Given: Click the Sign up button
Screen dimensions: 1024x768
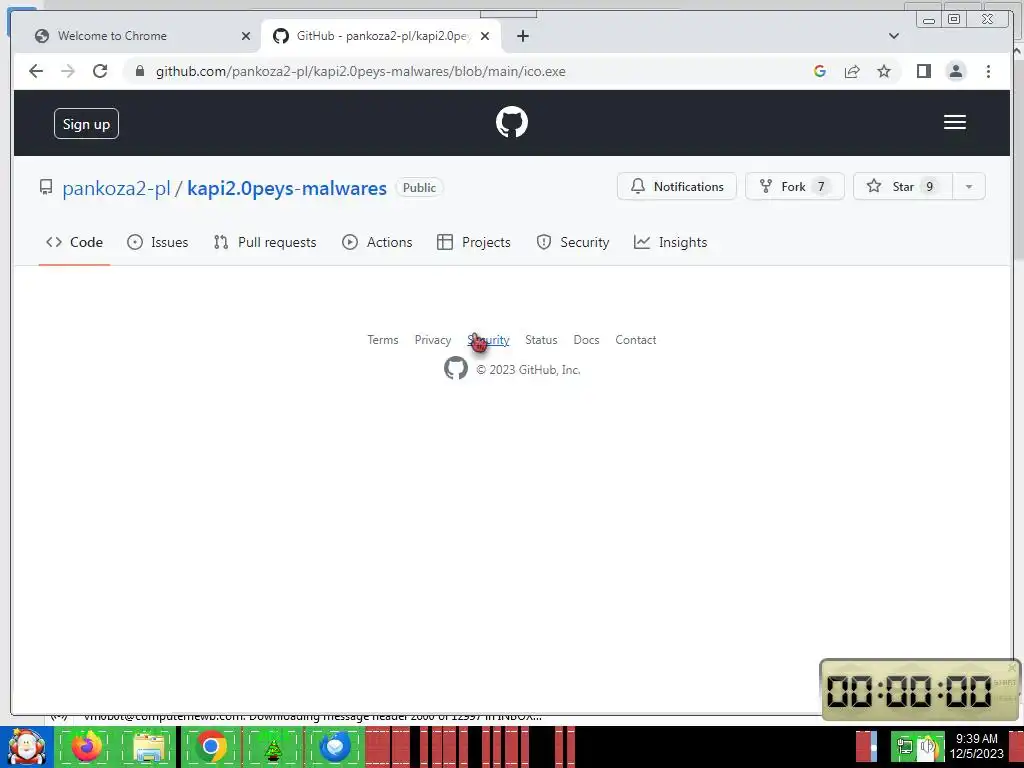Looking at the screenshot, I should 86,123.
